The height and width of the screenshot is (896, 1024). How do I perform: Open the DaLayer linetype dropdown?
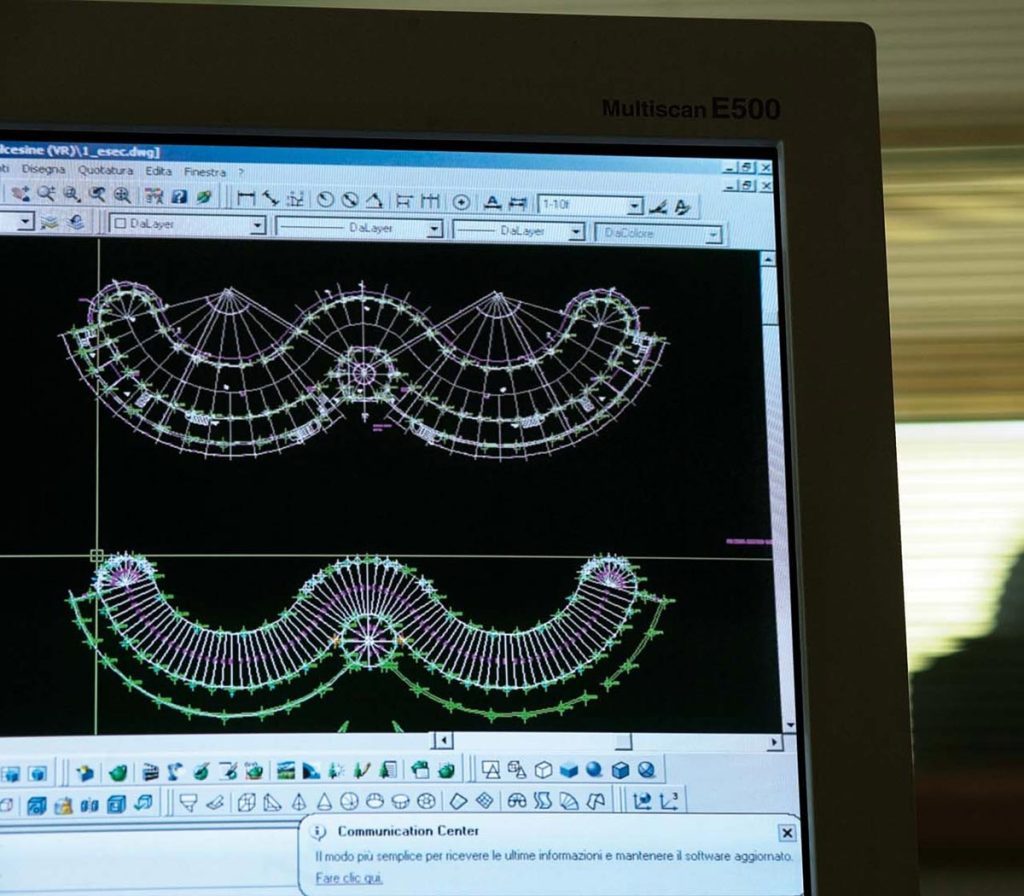coord(433,229)
